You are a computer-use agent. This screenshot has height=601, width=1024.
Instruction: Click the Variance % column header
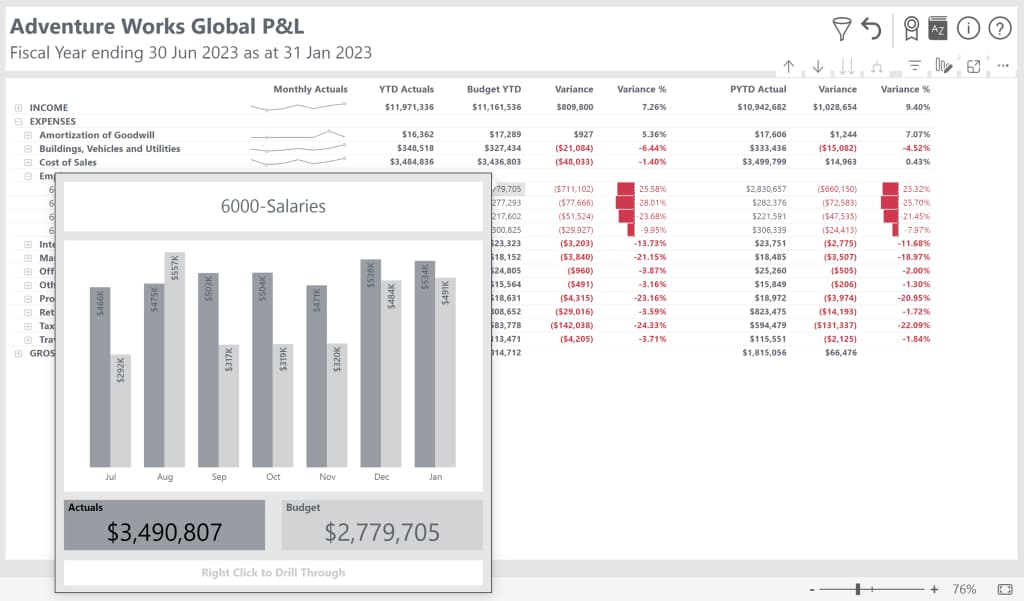[x=641, y=89]
